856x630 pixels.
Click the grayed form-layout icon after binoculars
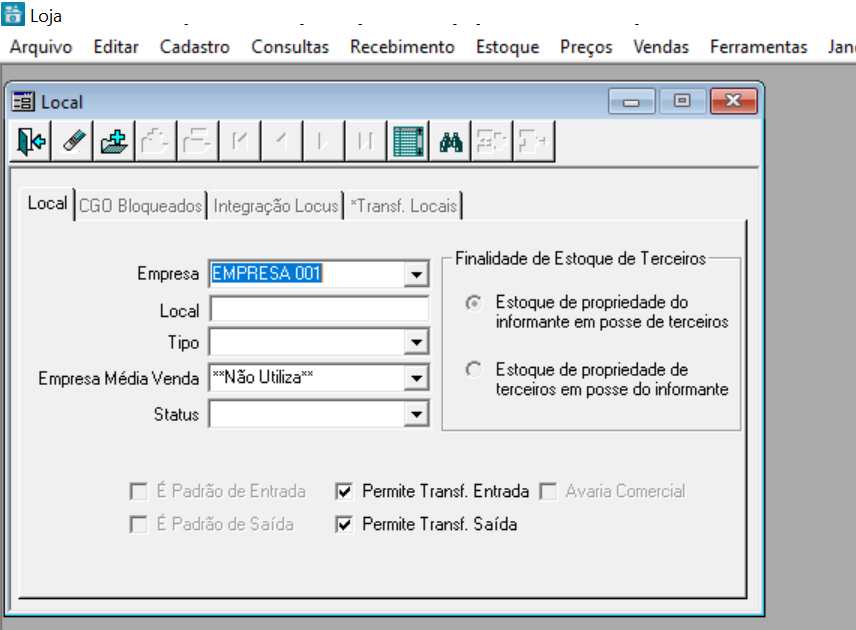(x=492, y=141)
